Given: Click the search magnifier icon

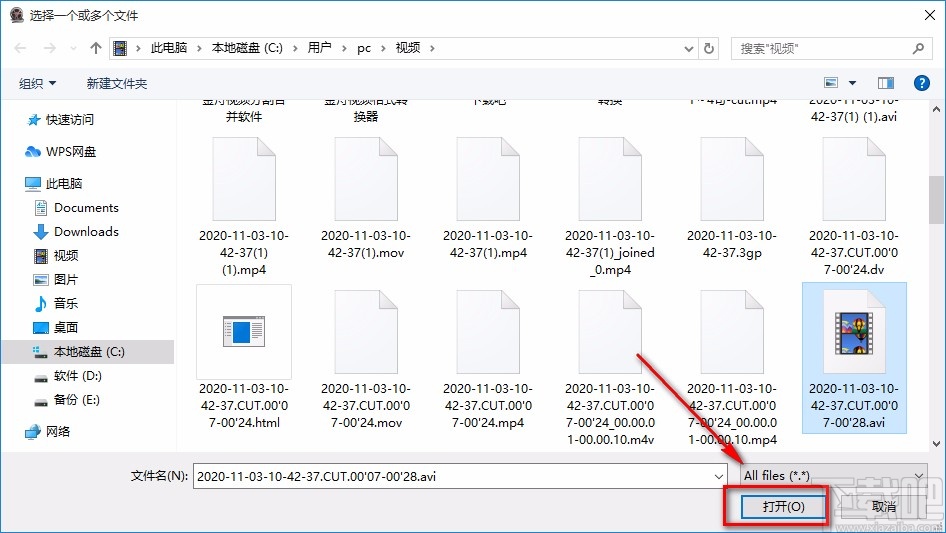Looking at the screenshot, I should click(918, 48).
